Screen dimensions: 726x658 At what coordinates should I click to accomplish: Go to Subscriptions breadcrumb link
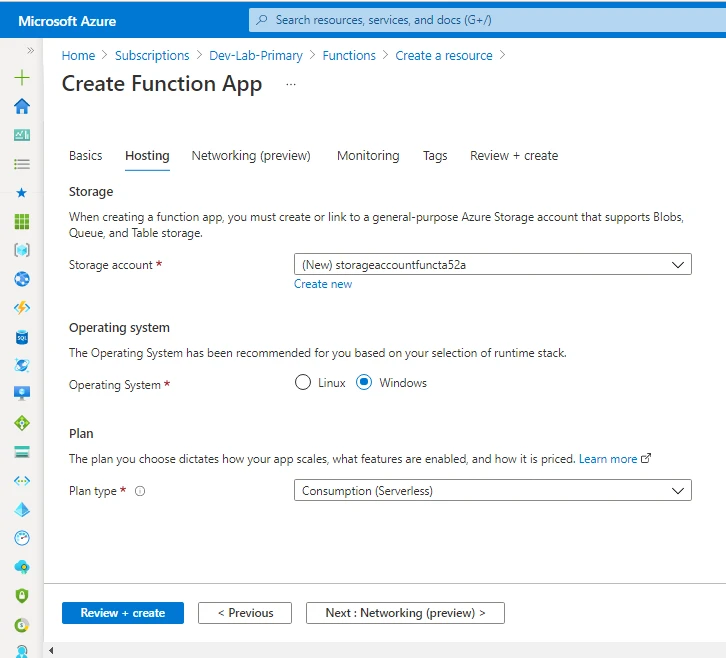click(x=152, y=56)
